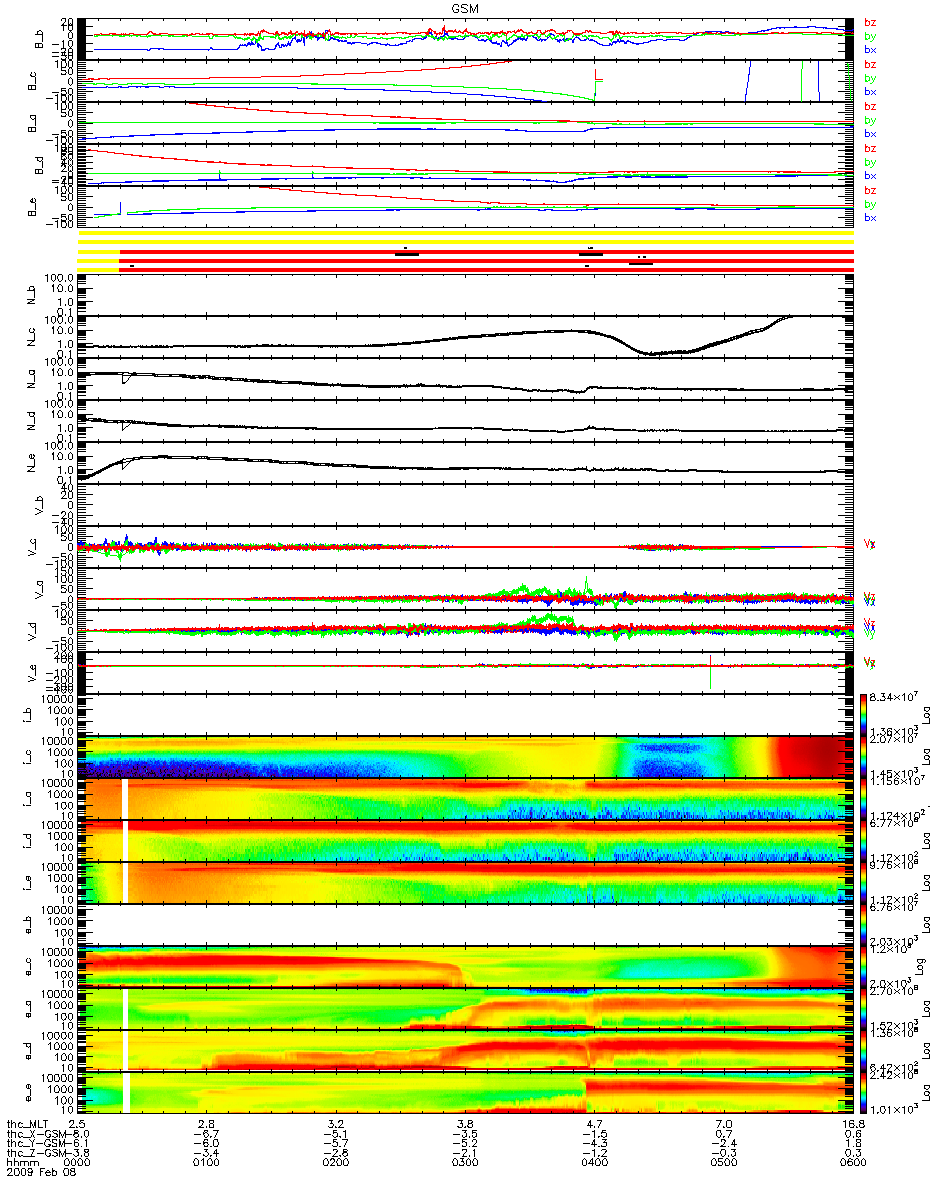Click the X-GSM value -6.7
Screen dimensions: 930x1200
pos(207,1134)
